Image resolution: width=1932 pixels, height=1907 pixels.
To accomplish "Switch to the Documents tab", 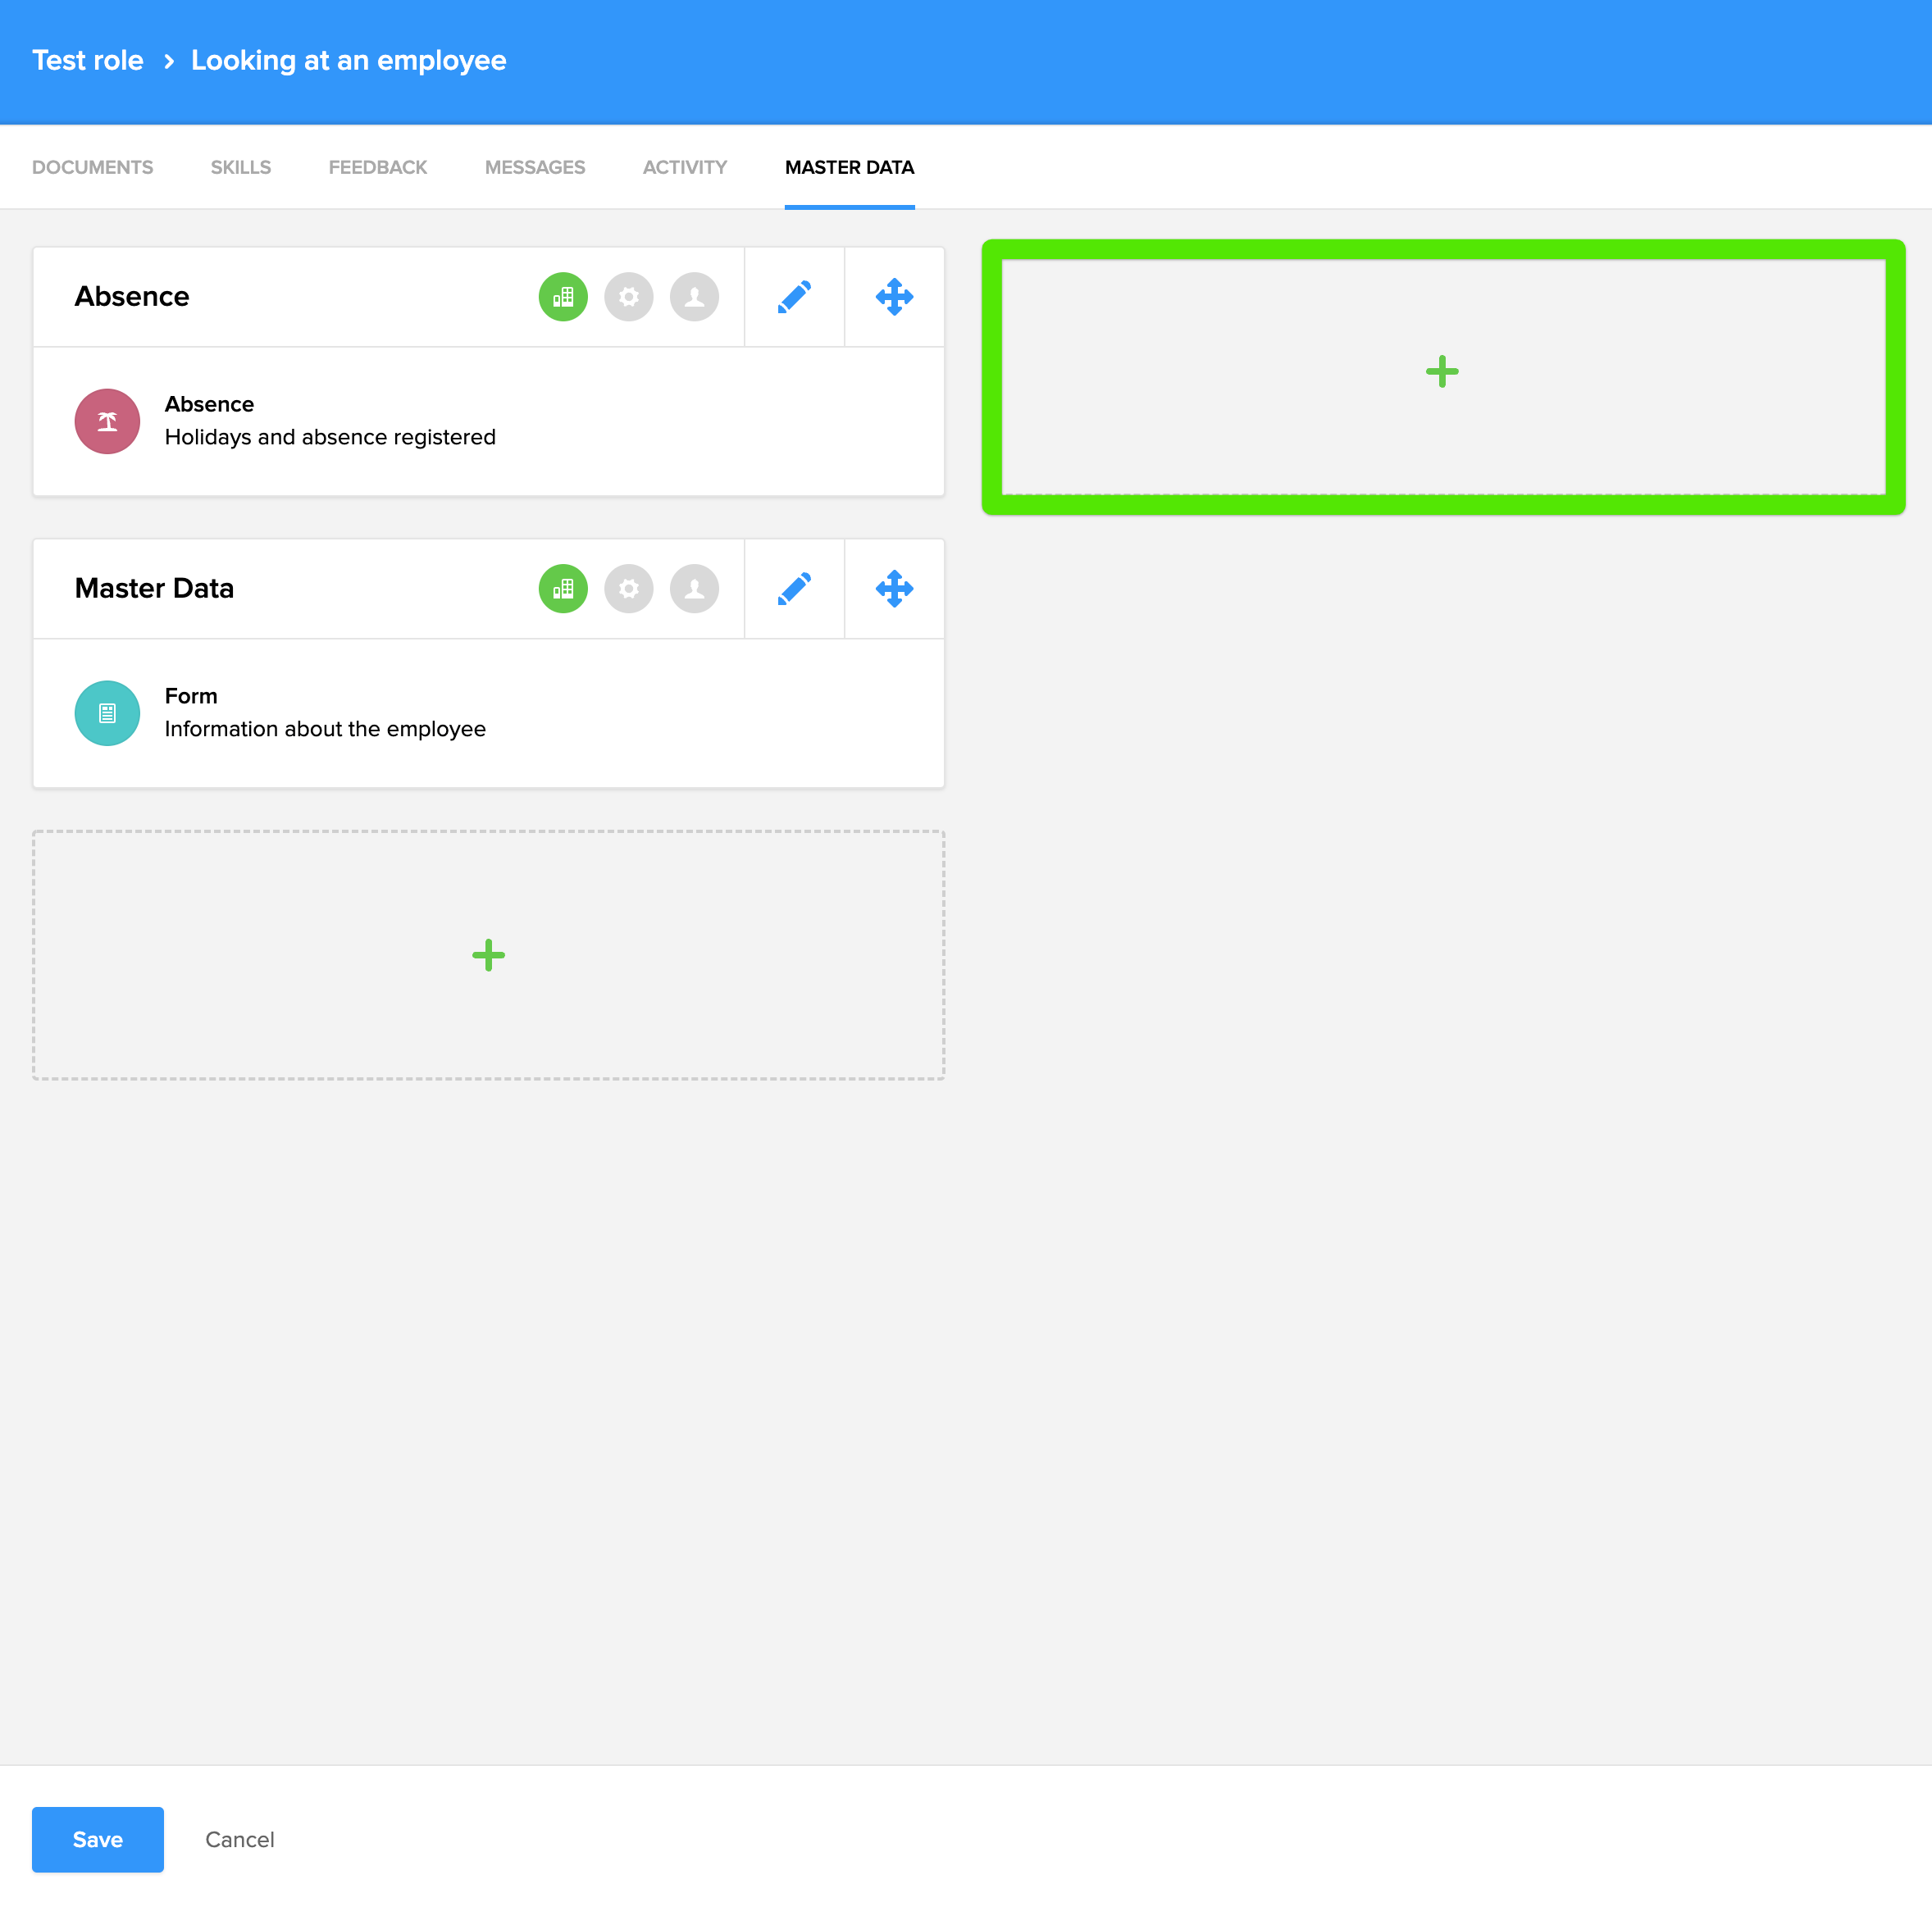I will pyautogui.click(x=92, y=167).
